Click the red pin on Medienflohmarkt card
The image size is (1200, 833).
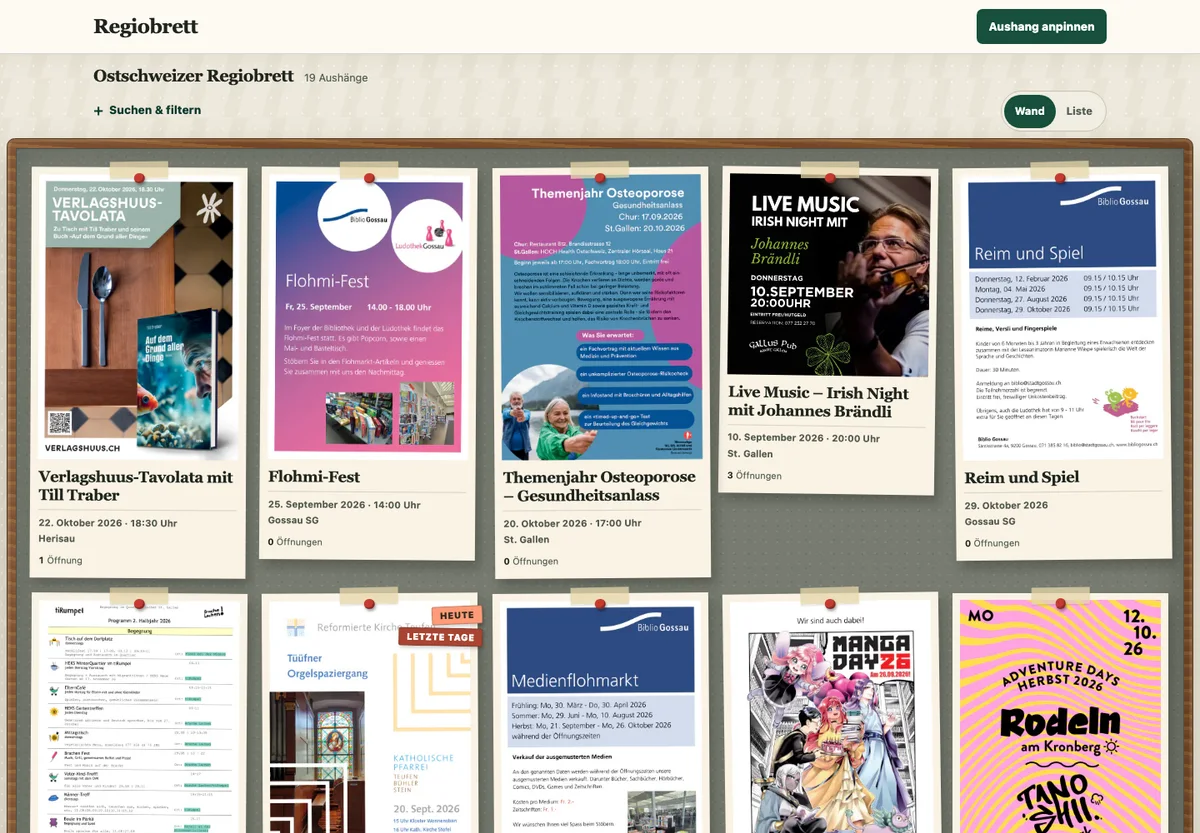(600, 604)
